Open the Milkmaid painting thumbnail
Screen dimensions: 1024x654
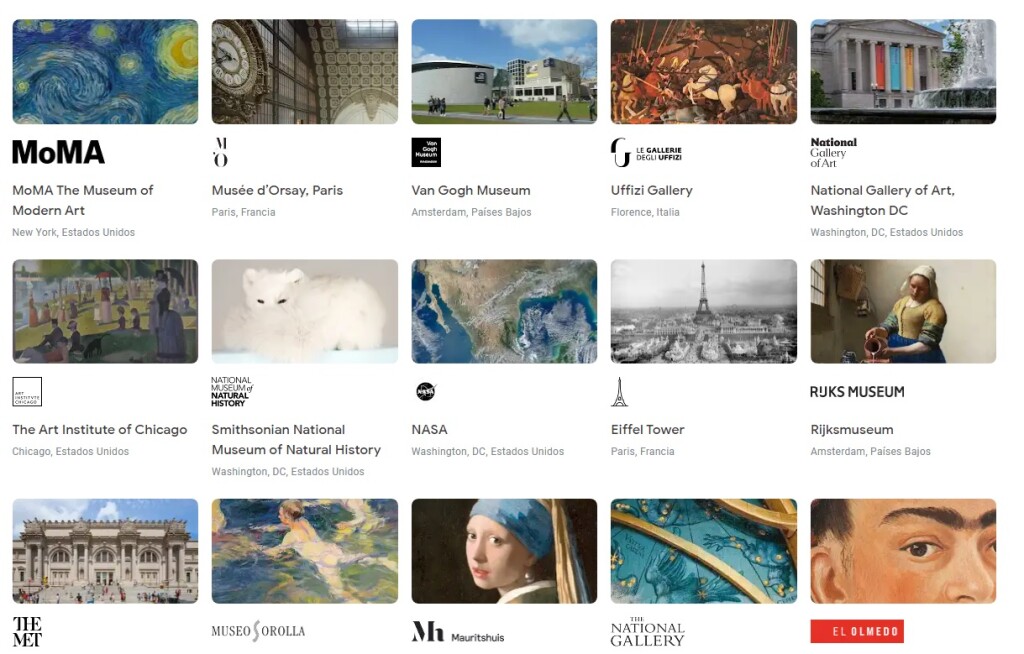(x=903, y=311)
